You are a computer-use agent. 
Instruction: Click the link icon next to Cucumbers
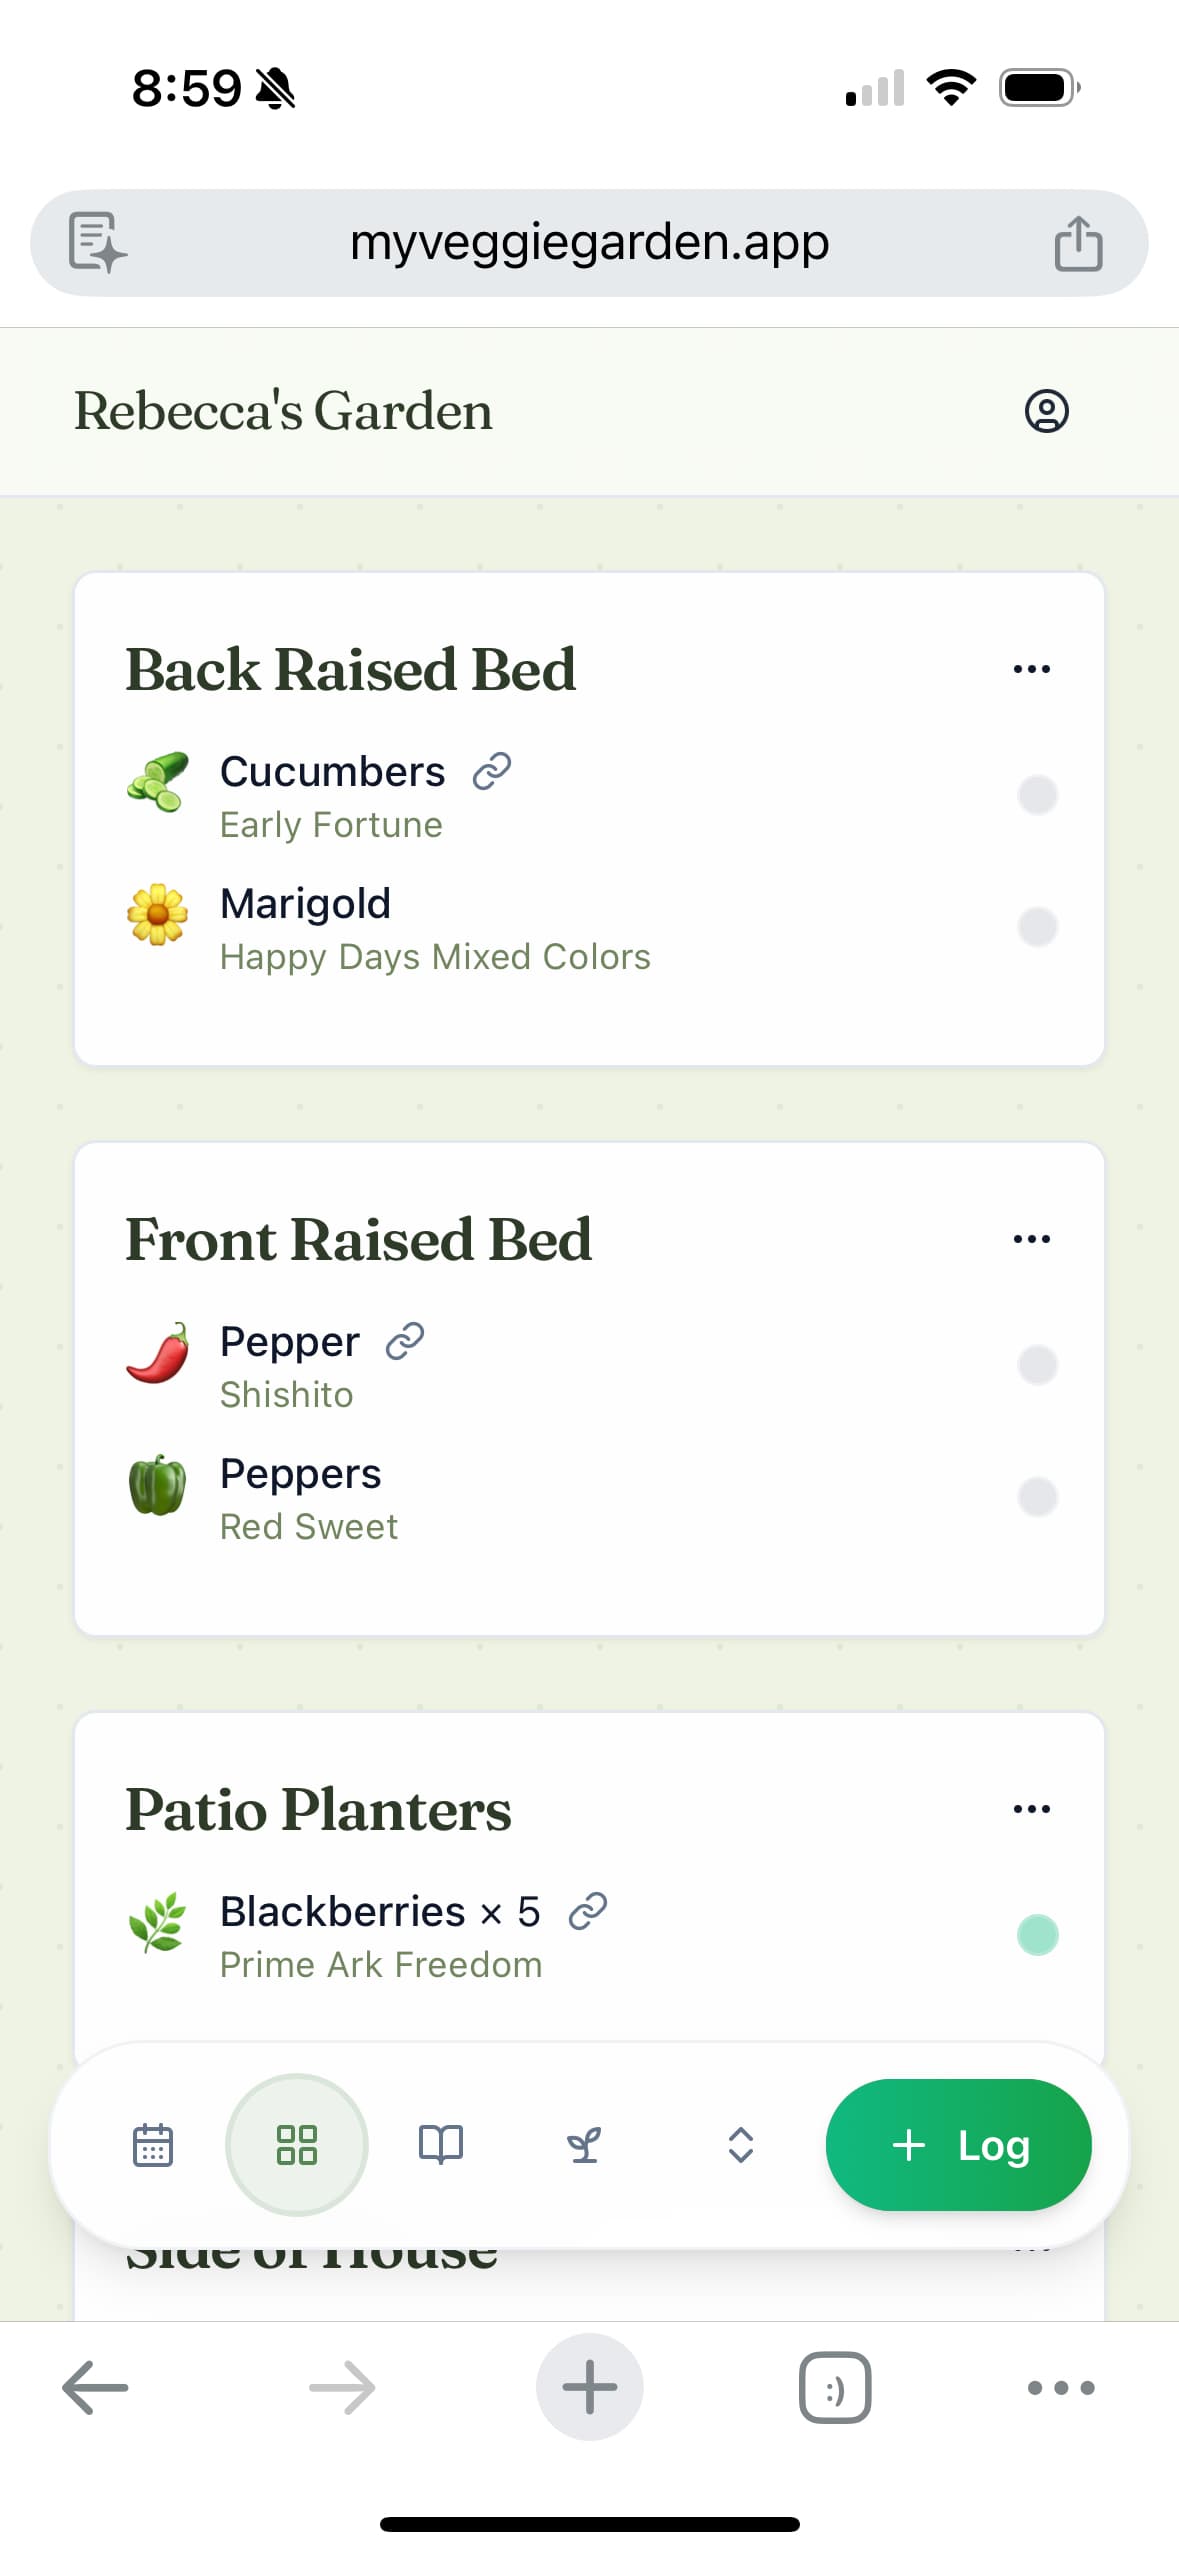point(492,772)
